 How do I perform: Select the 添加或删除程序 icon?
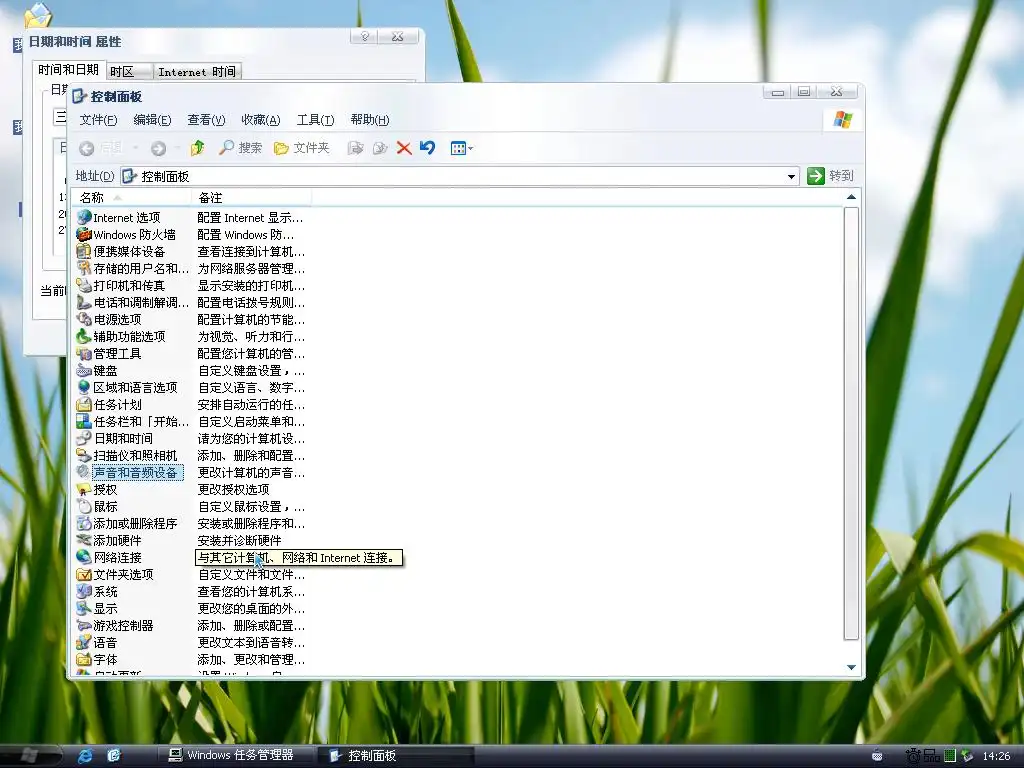84,523
